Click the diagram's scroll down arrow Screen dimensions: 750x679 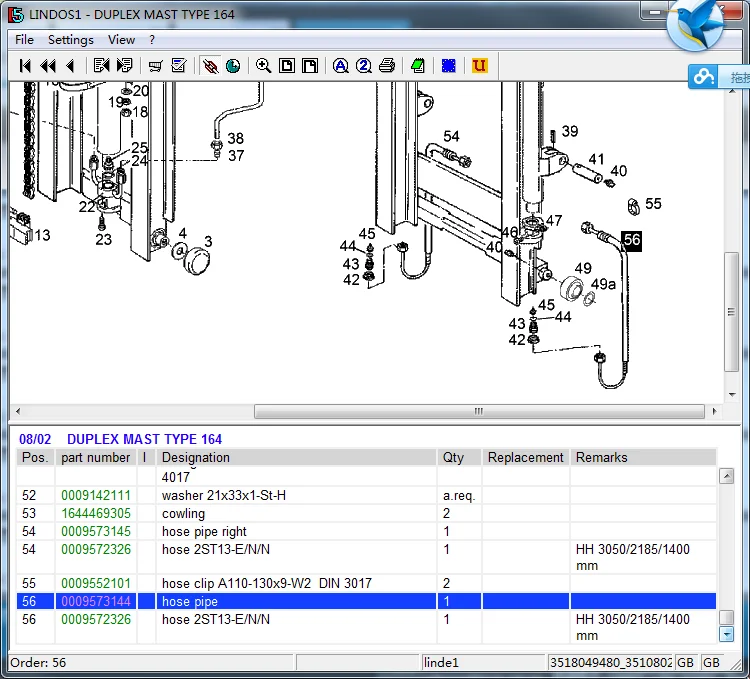point(732,394)
